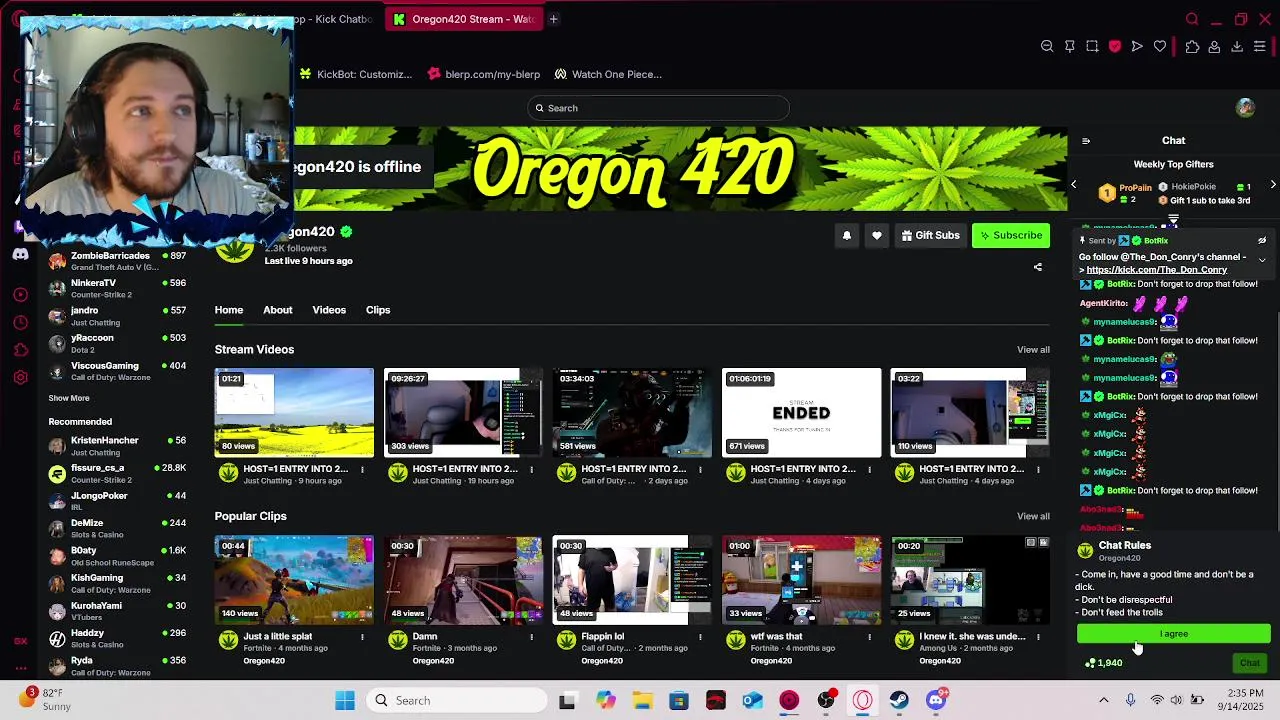Screen dimensions: 1280x720
Task: Toggle the red ad-blocker shield
Action: [1115, 46]
